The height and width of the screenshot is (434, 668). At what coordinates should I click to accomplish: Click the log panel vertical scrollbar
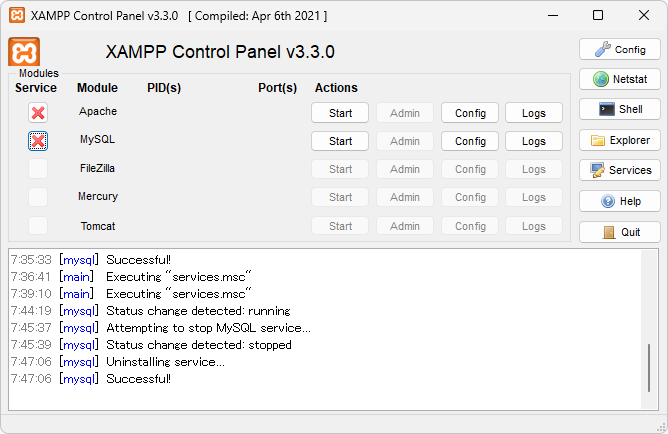click(649, 368)
